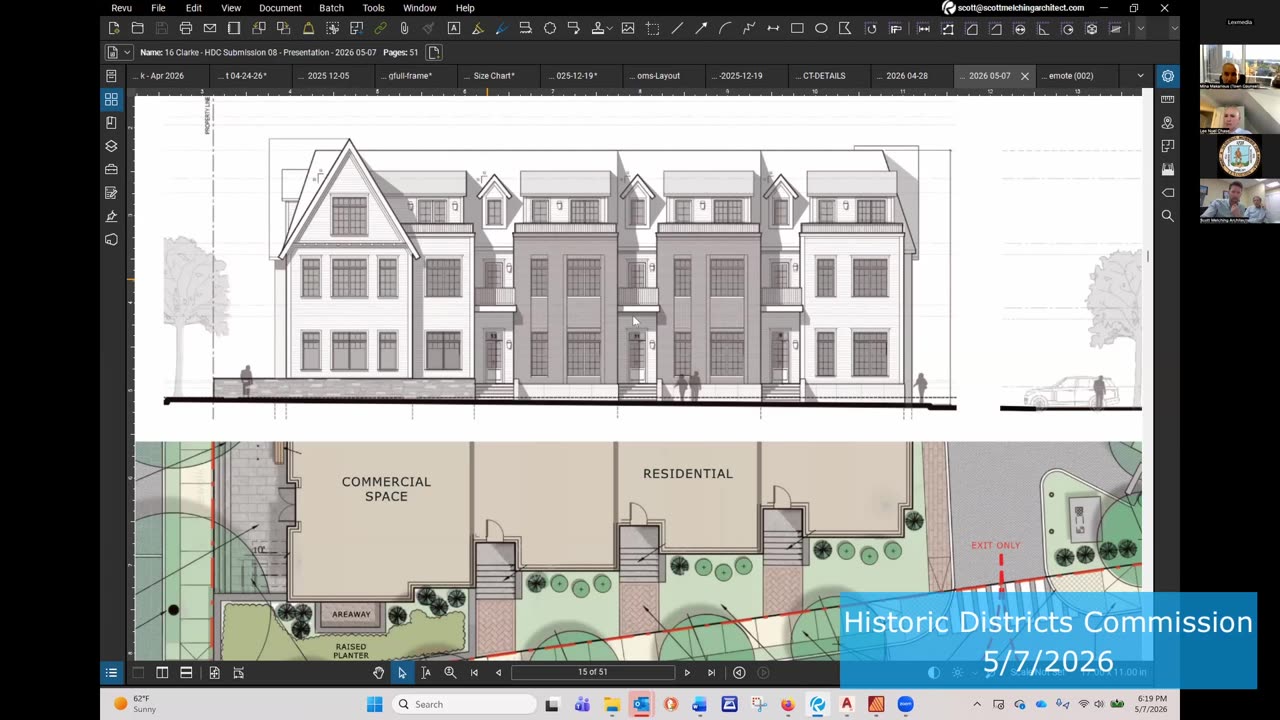Open the Tool Chest panel in left sidebar

[x=111, y=169]
